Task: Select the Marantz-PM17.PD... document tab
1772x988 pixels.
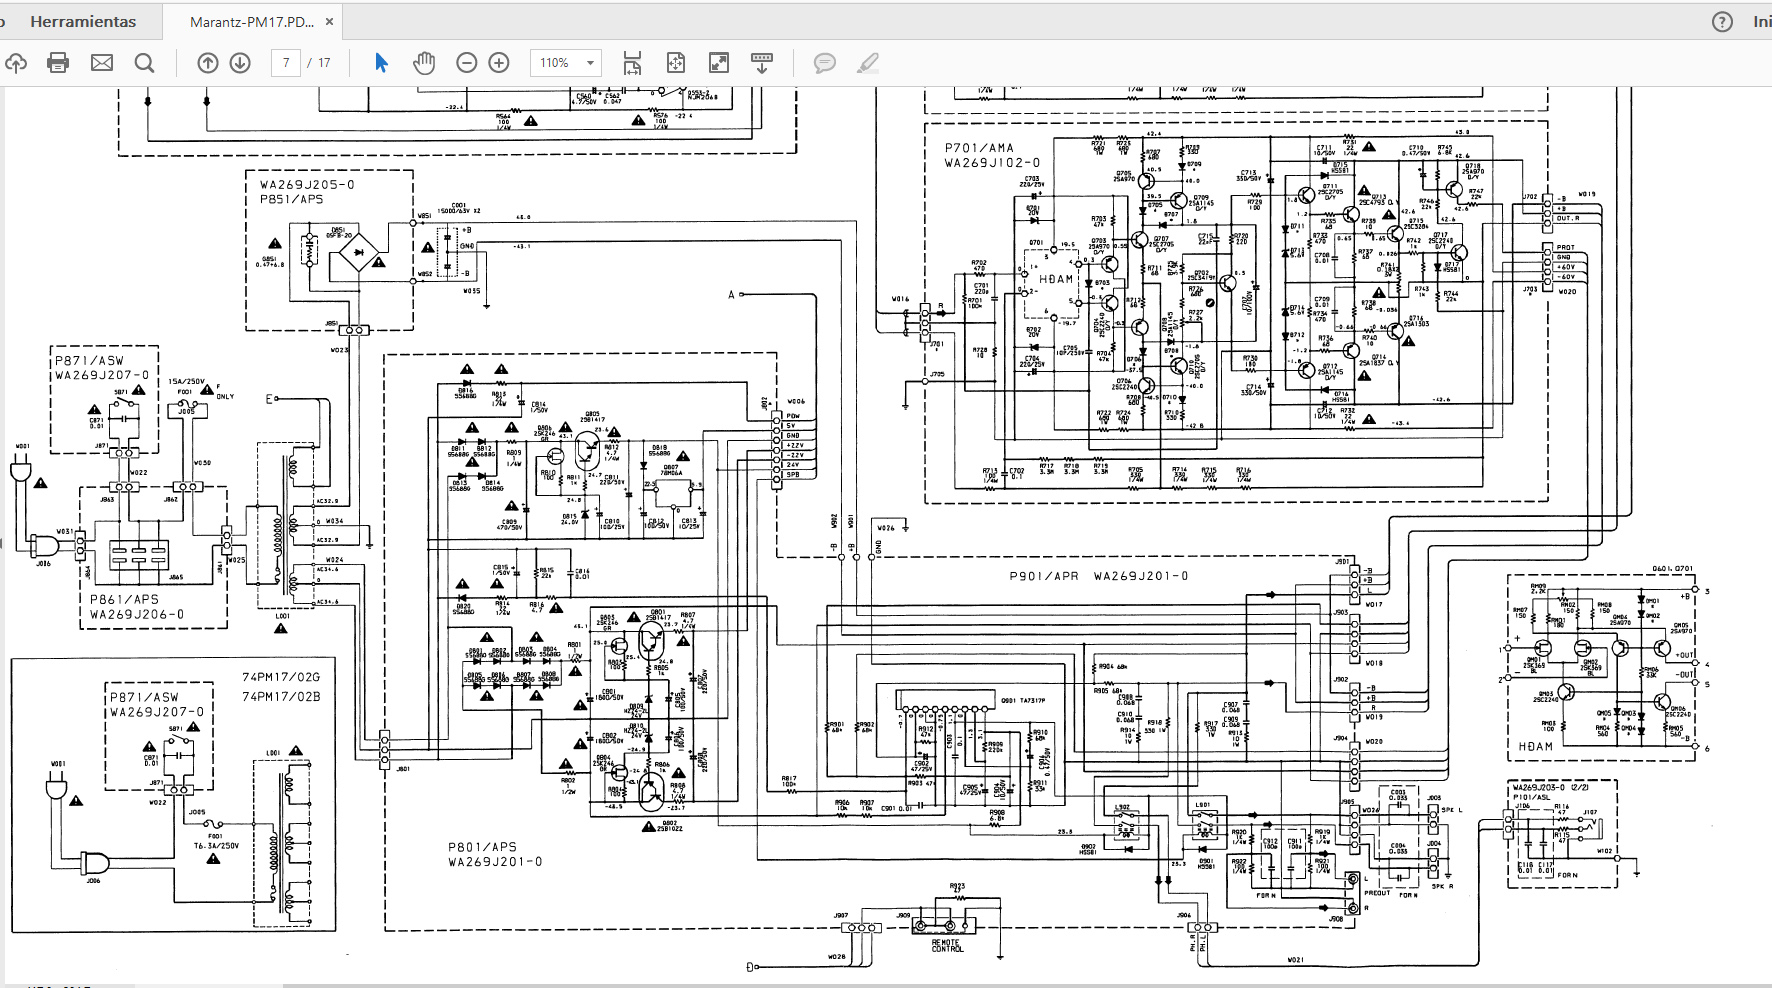Action: pos(252,21)
